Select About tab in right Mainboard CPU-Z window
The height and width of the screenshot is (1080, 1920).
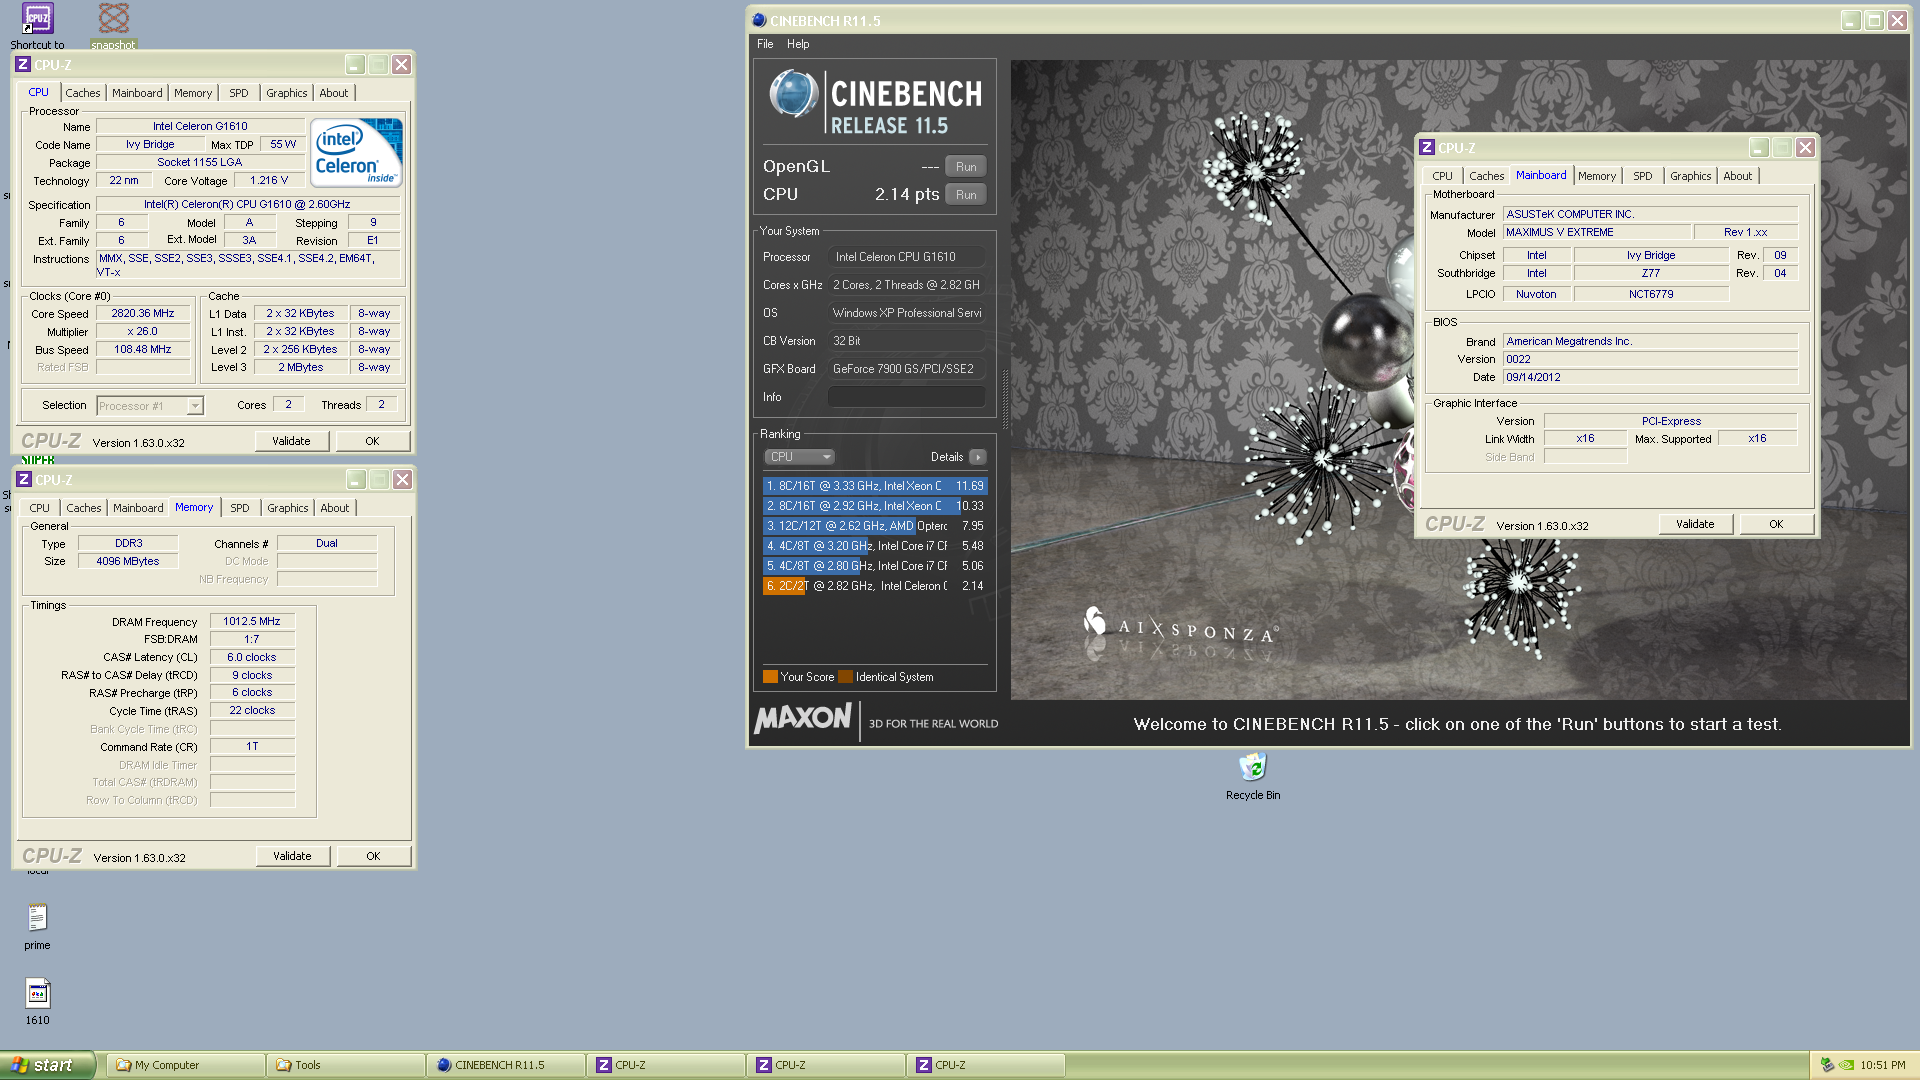click(x=1738, y=176)
